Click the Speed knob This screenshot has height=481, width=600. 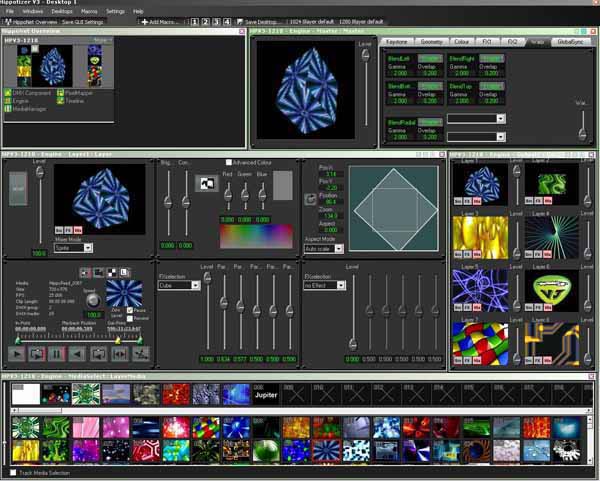click(x=93, y=301)
